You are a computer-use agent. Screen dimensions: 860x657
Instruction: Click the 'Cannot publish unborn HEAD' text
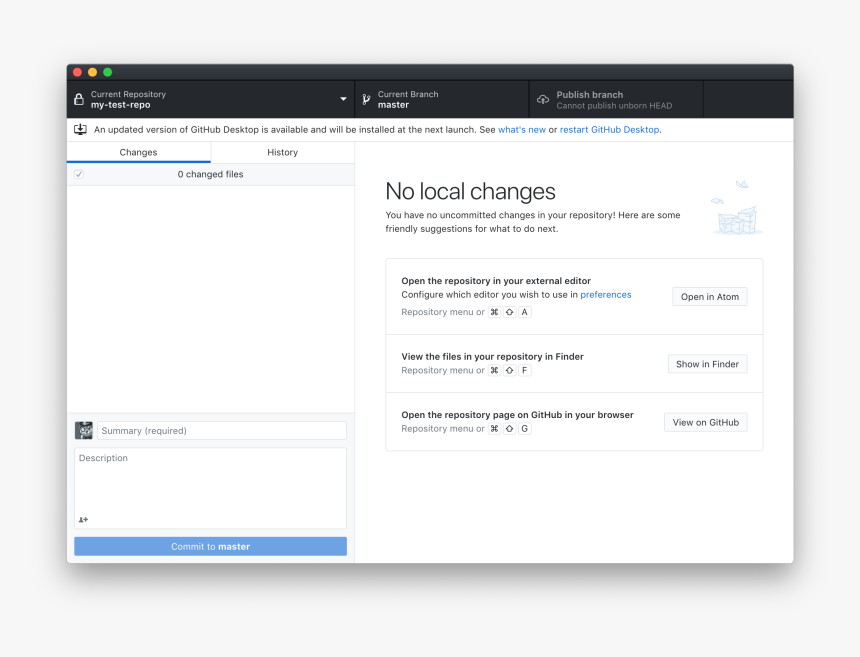click(614, 105)
